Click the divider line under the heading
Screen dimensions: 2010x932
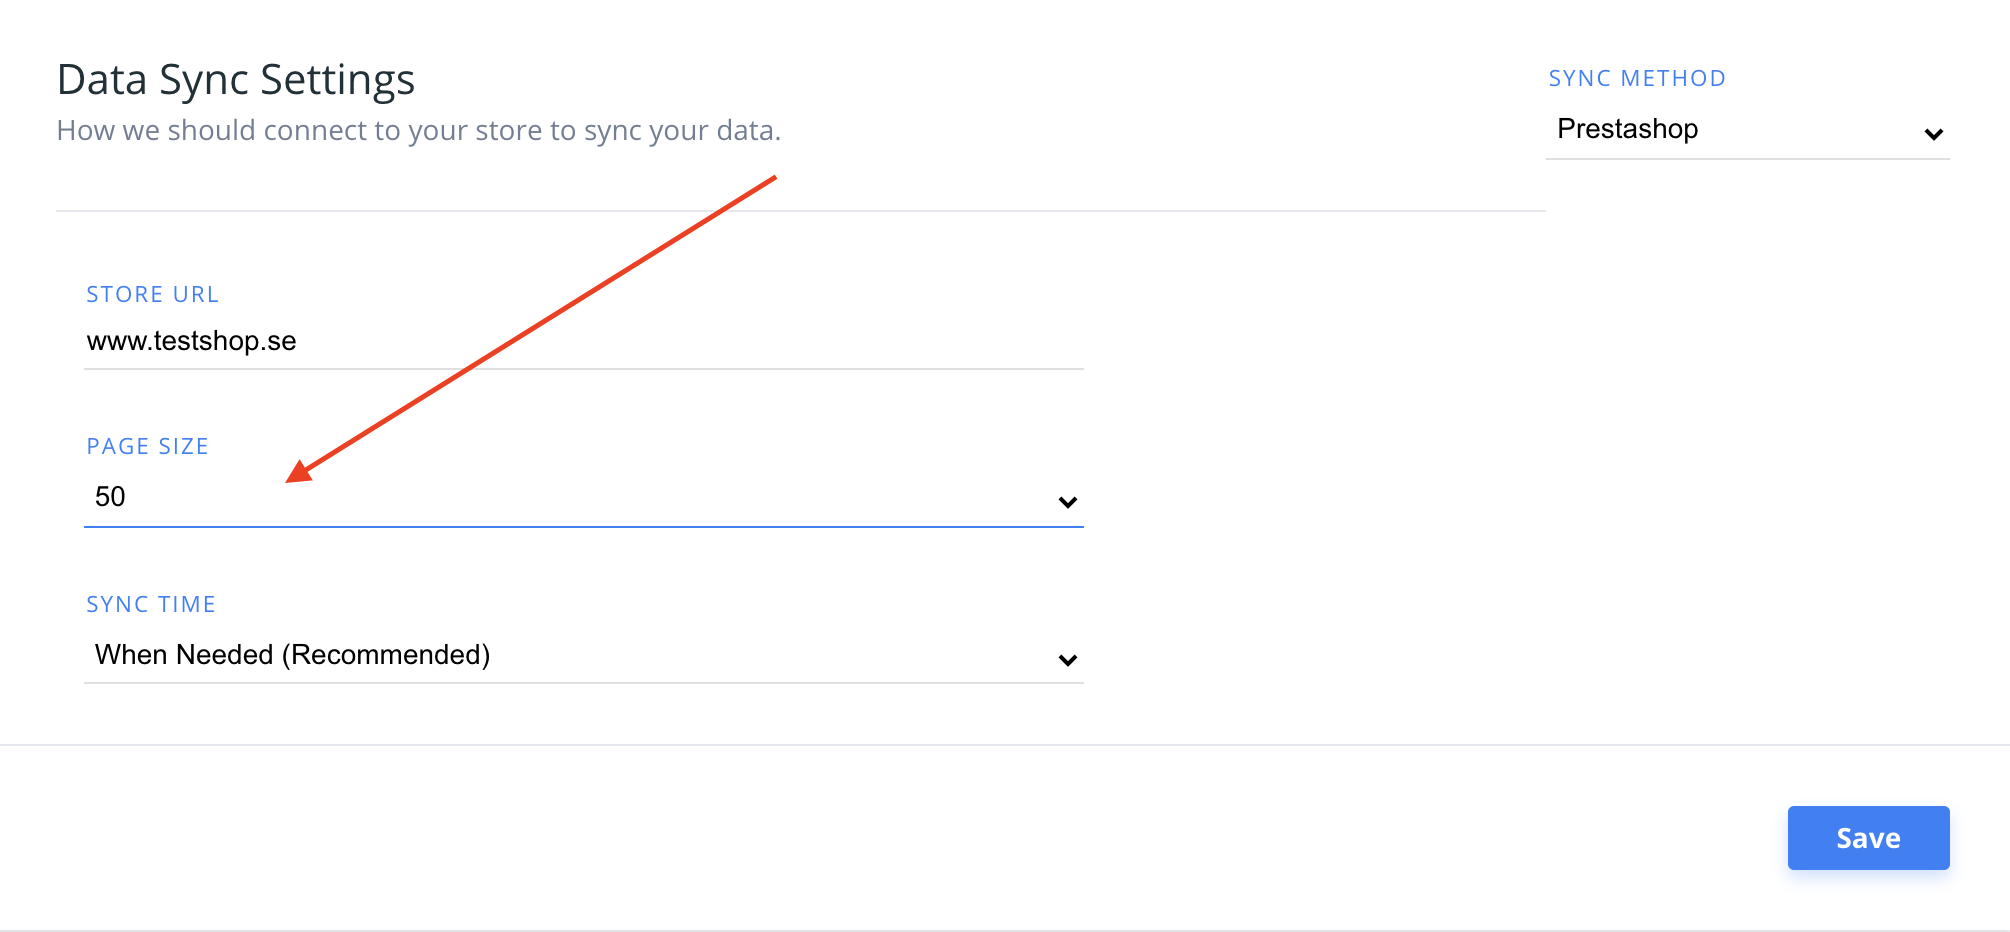pyautogui.click(x=800, y=211)
